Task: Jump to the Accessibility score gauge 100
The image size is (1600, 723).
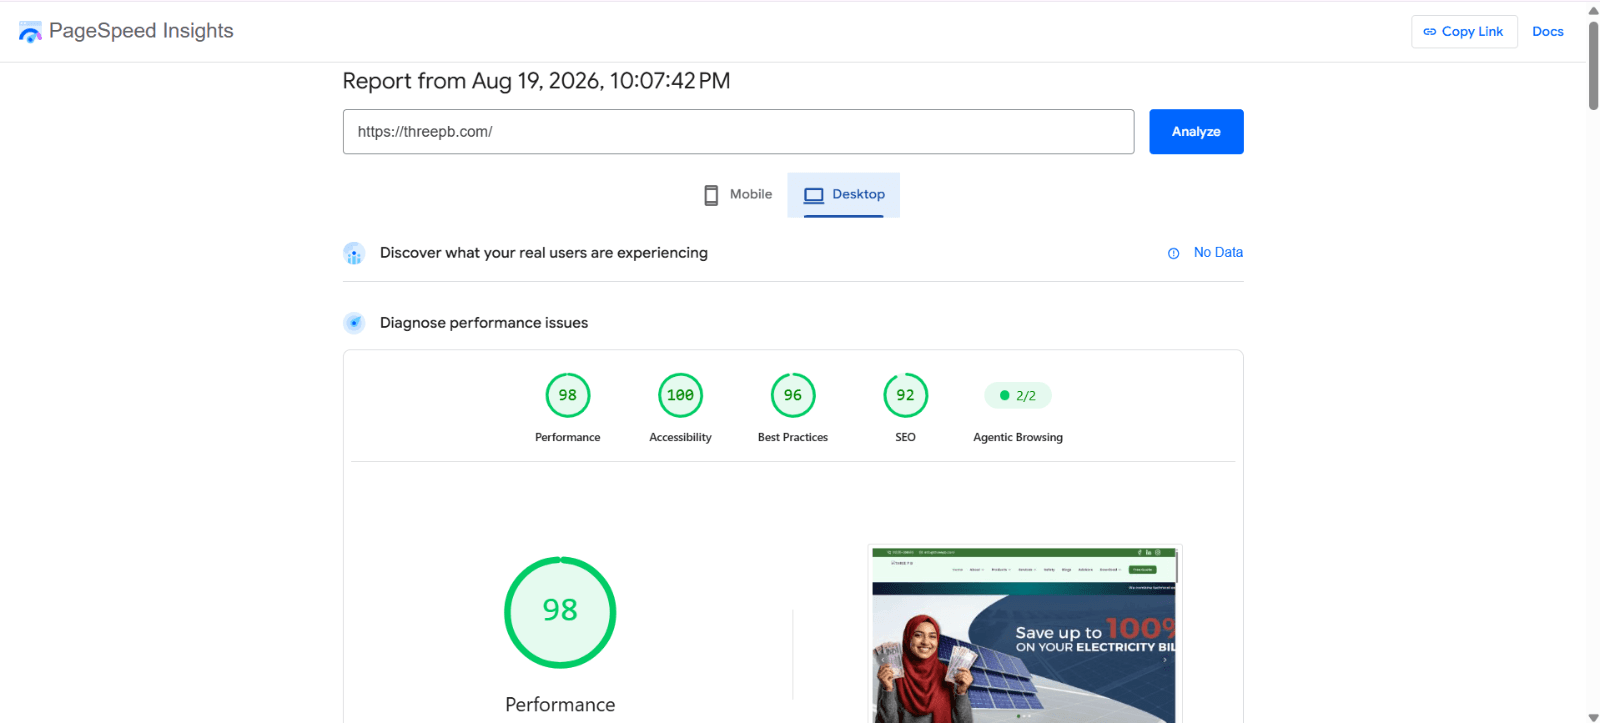Action: [x=680, y=395]
